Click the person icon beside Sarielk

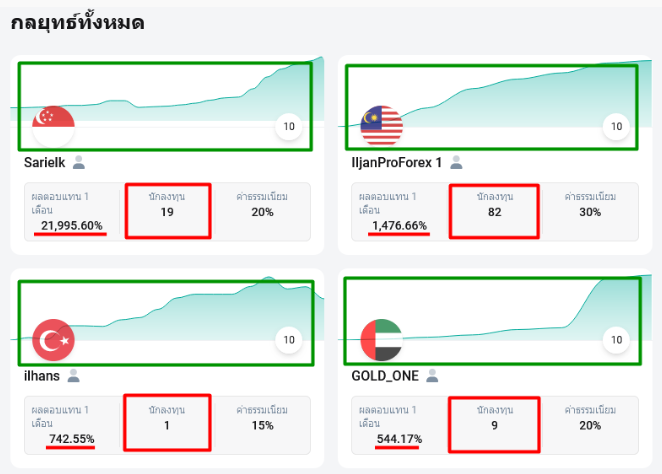coord(79,162)
